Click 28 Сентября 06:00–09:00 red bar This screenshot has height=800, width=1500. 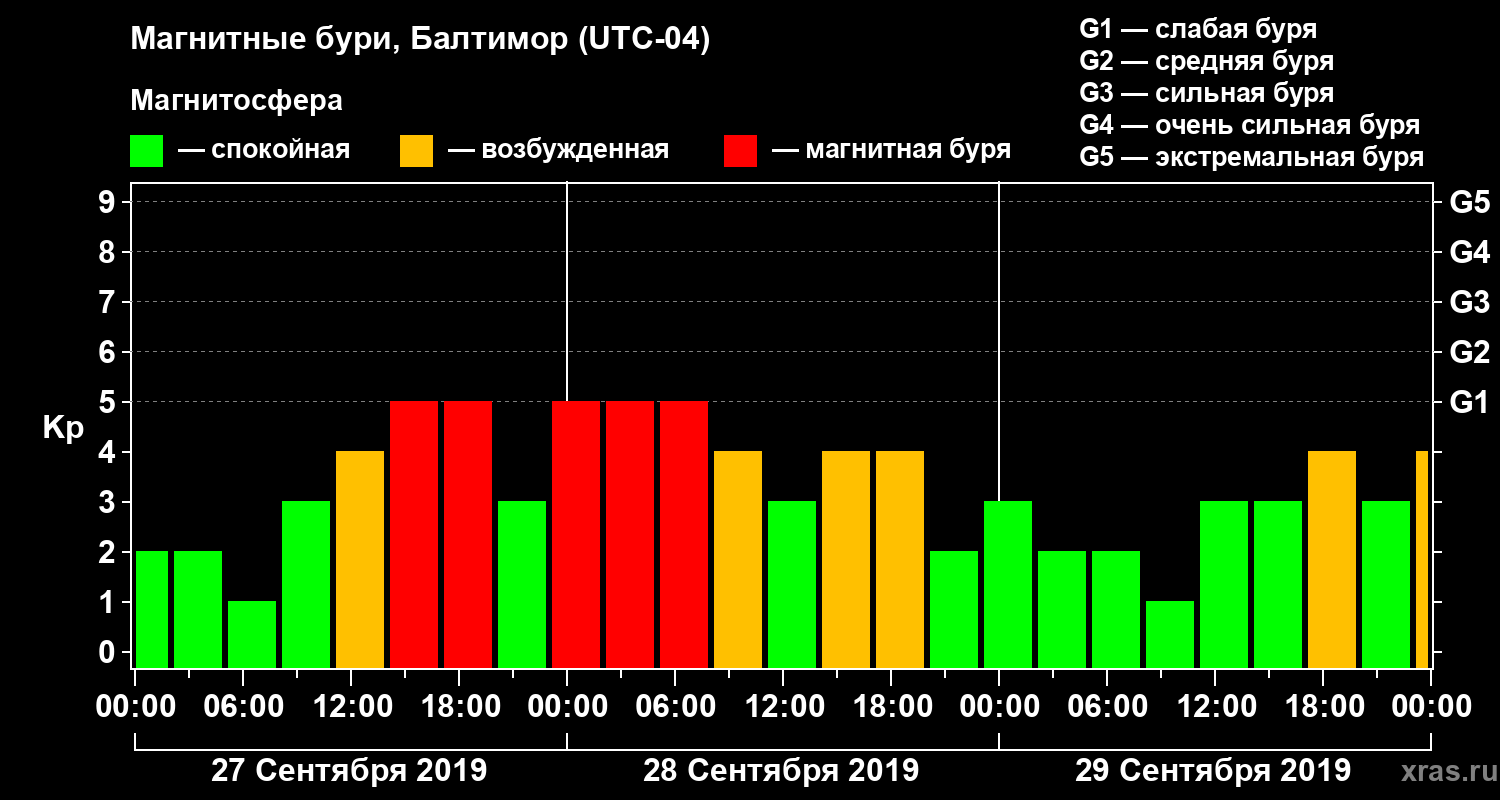(684, 534)
